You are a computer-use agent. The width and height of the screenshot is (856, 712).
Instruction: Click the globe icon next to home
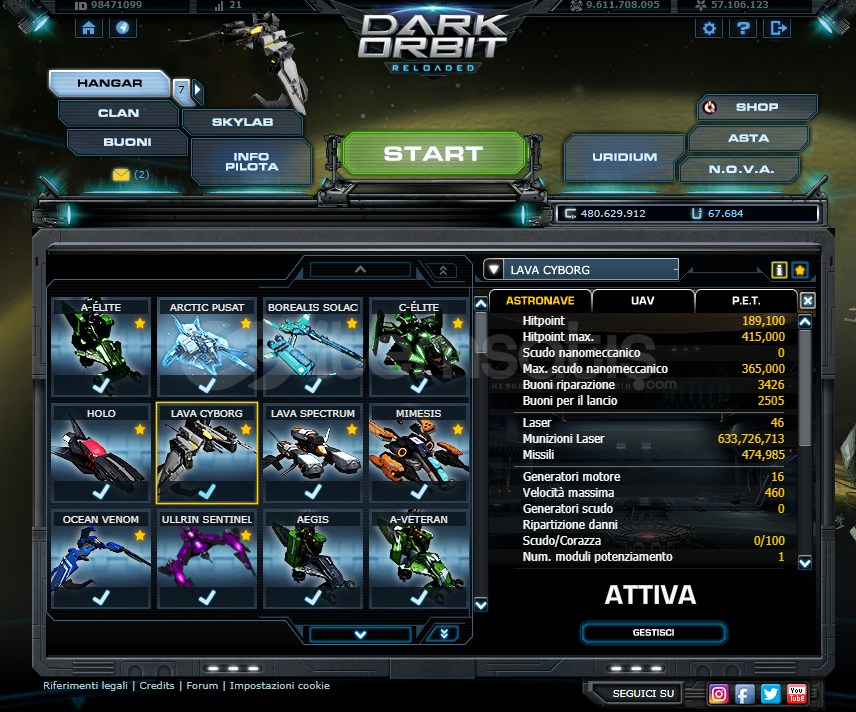coord(123,28)
